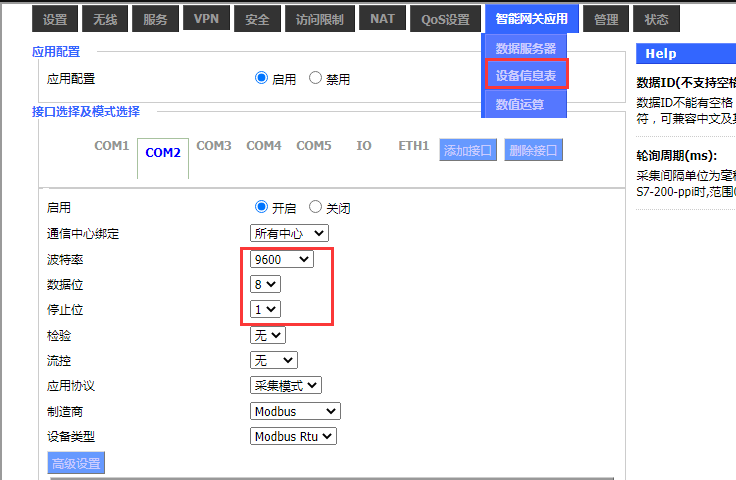The width and height of the screenshot is (736, 480).
Task: Open the 管理 top menu tab
Action: tap(606, 19)
